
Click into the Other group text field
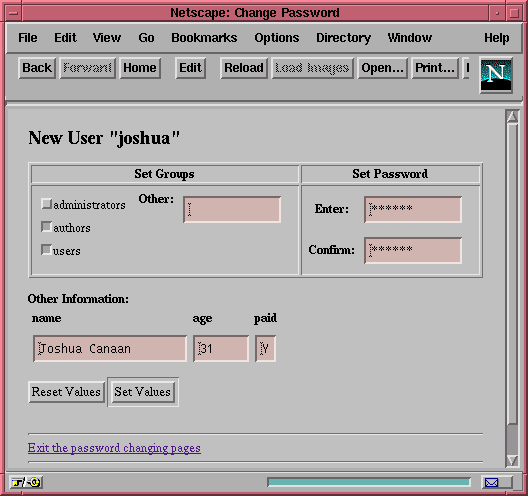click(x=232, y=209)
